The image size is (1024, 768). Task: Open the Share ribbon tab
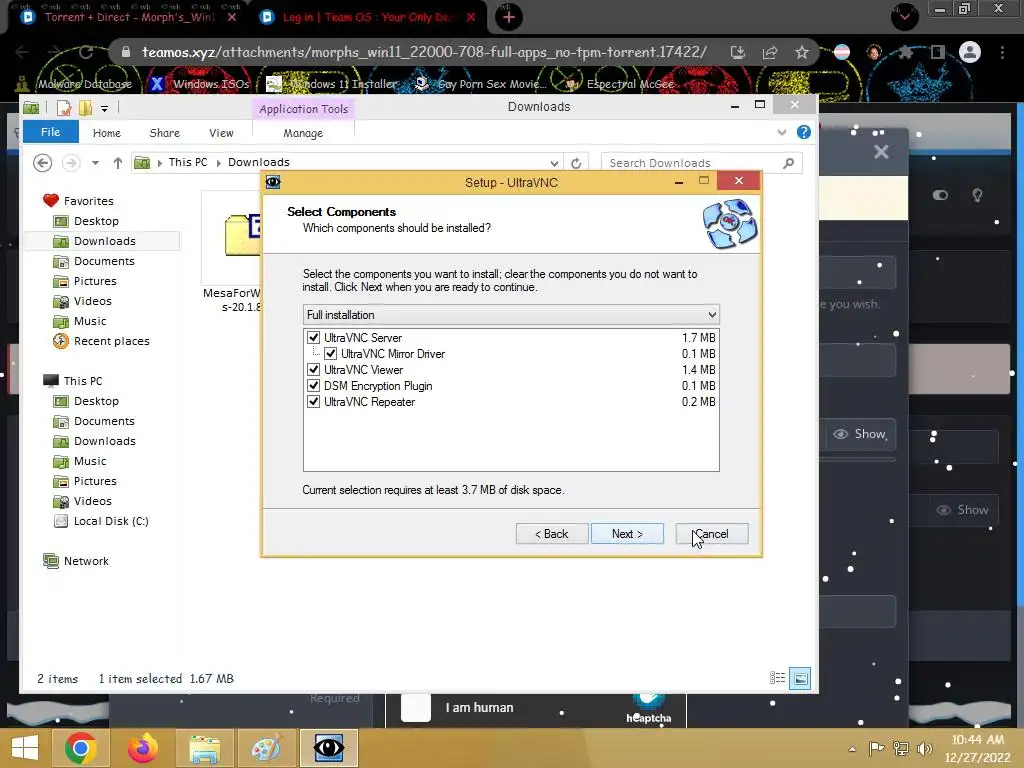coord(165,133)
